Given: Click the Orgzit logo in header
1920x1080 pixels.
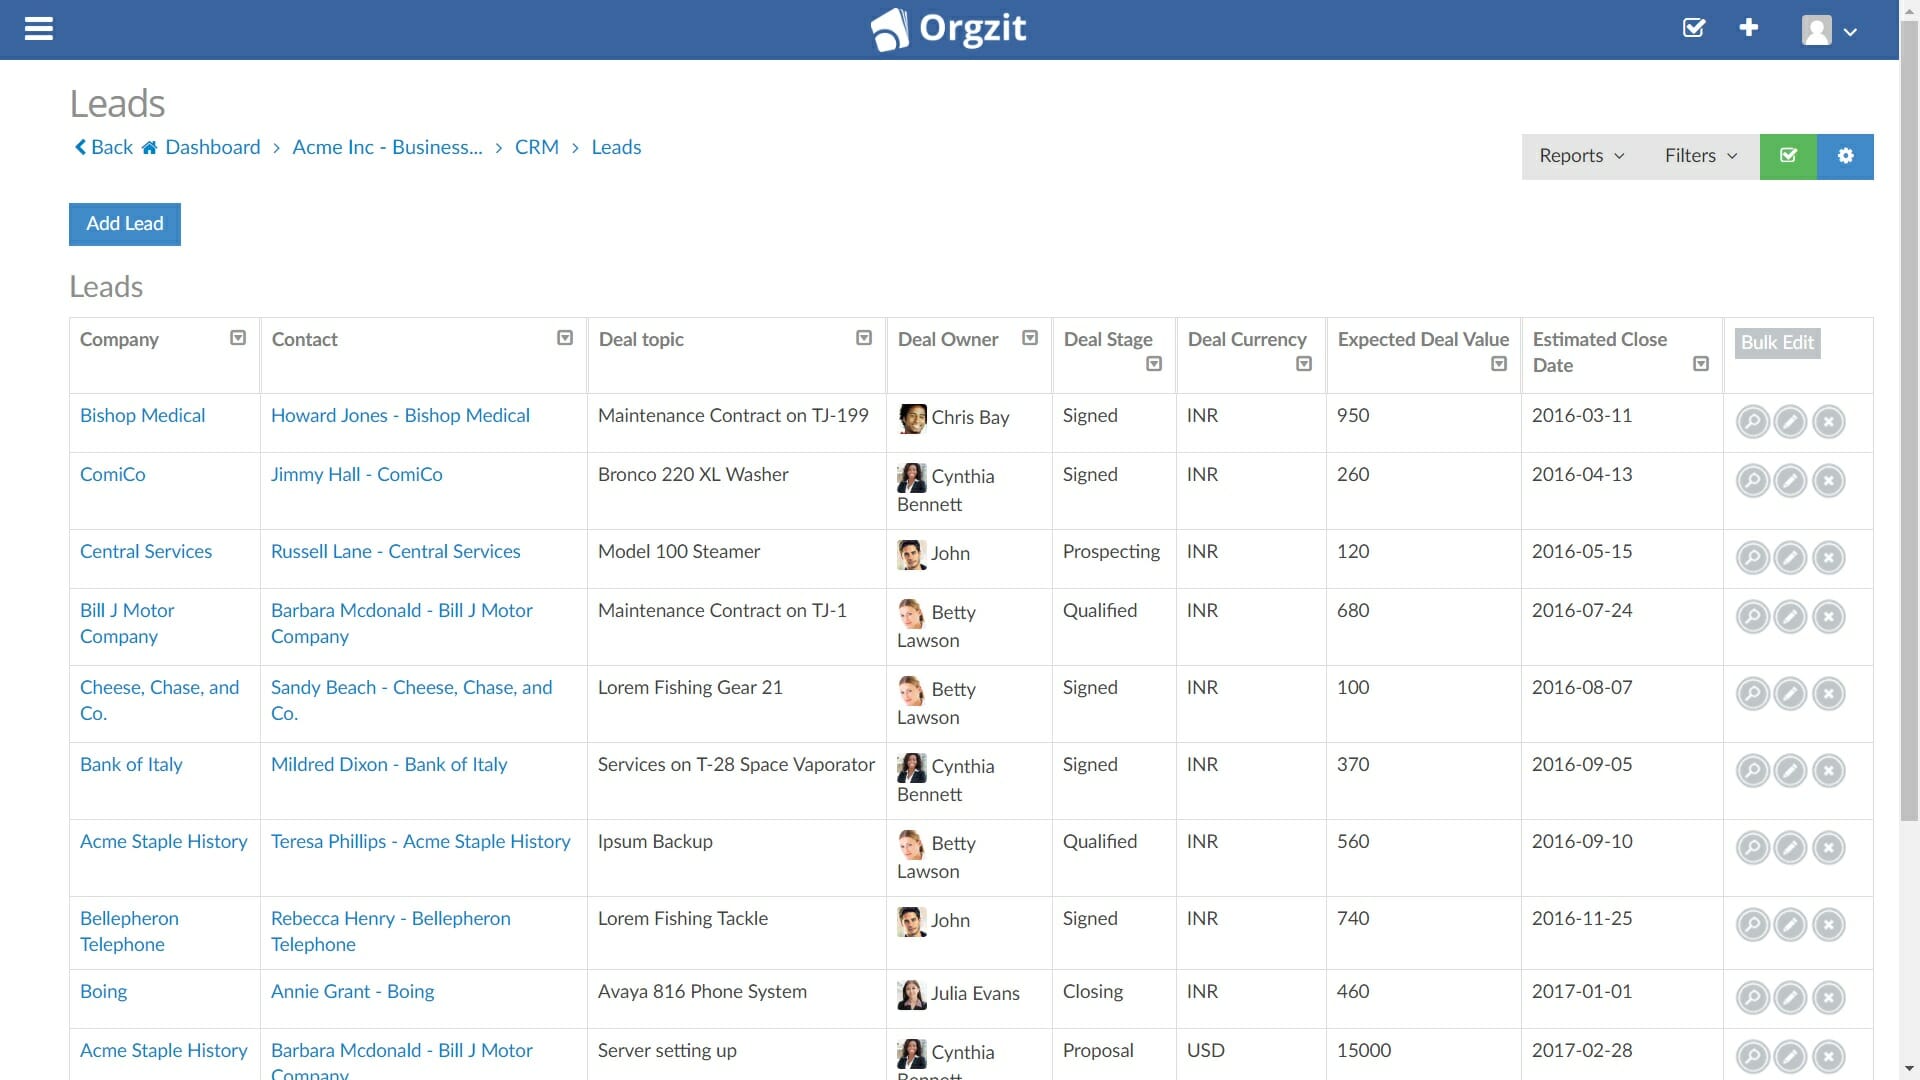Looking at the screenshot, I should tap(948, 29).
